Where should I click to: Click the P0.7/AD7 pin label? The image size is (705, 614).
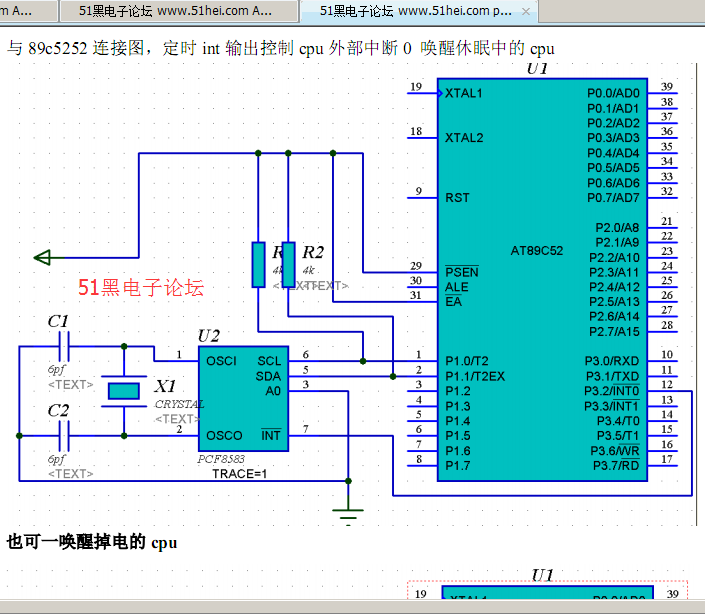pyautogui.click(x=613, y=198)
